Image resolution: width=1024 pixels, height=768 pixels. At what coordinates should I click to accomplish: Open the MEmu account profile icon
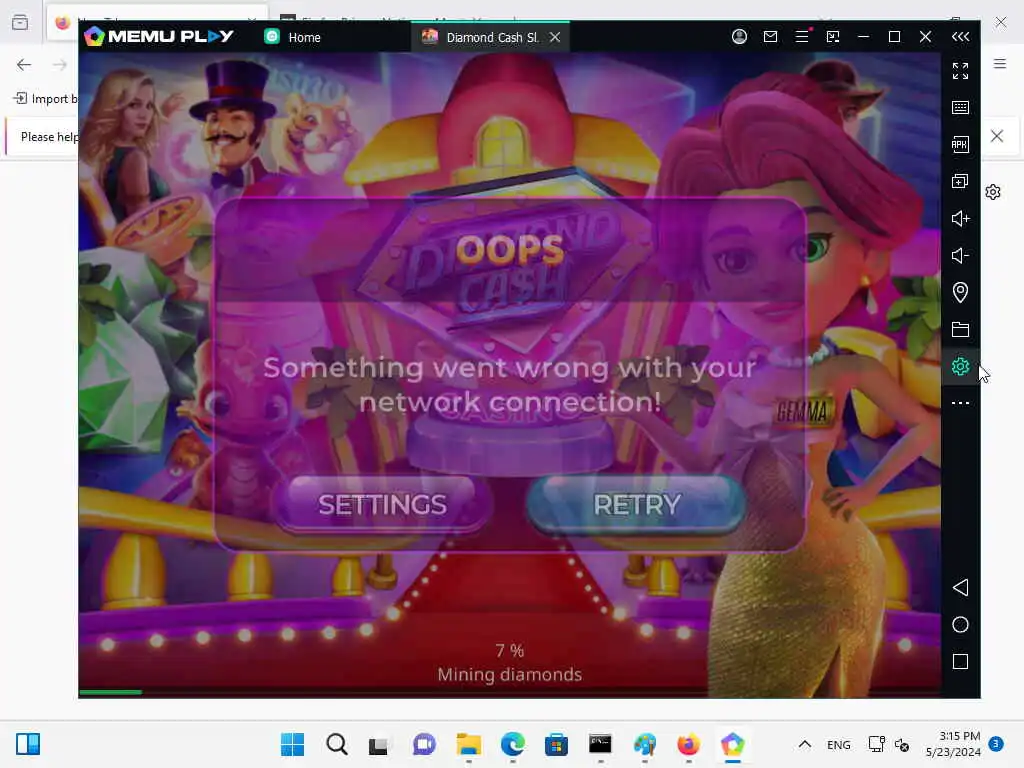point(739,37)
